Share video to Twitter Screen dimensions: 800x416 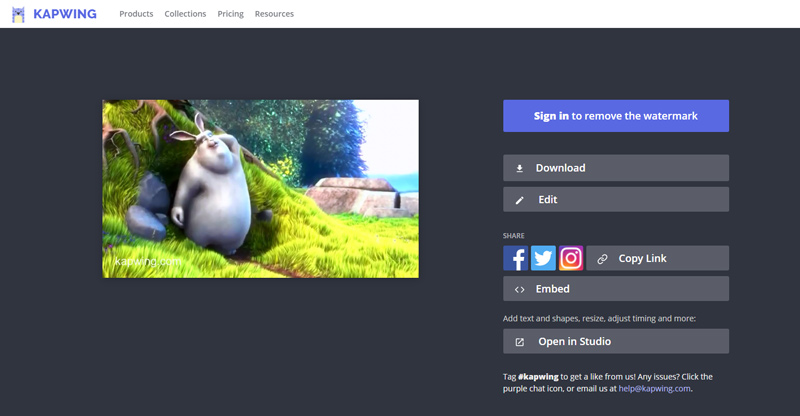(543, 258)
